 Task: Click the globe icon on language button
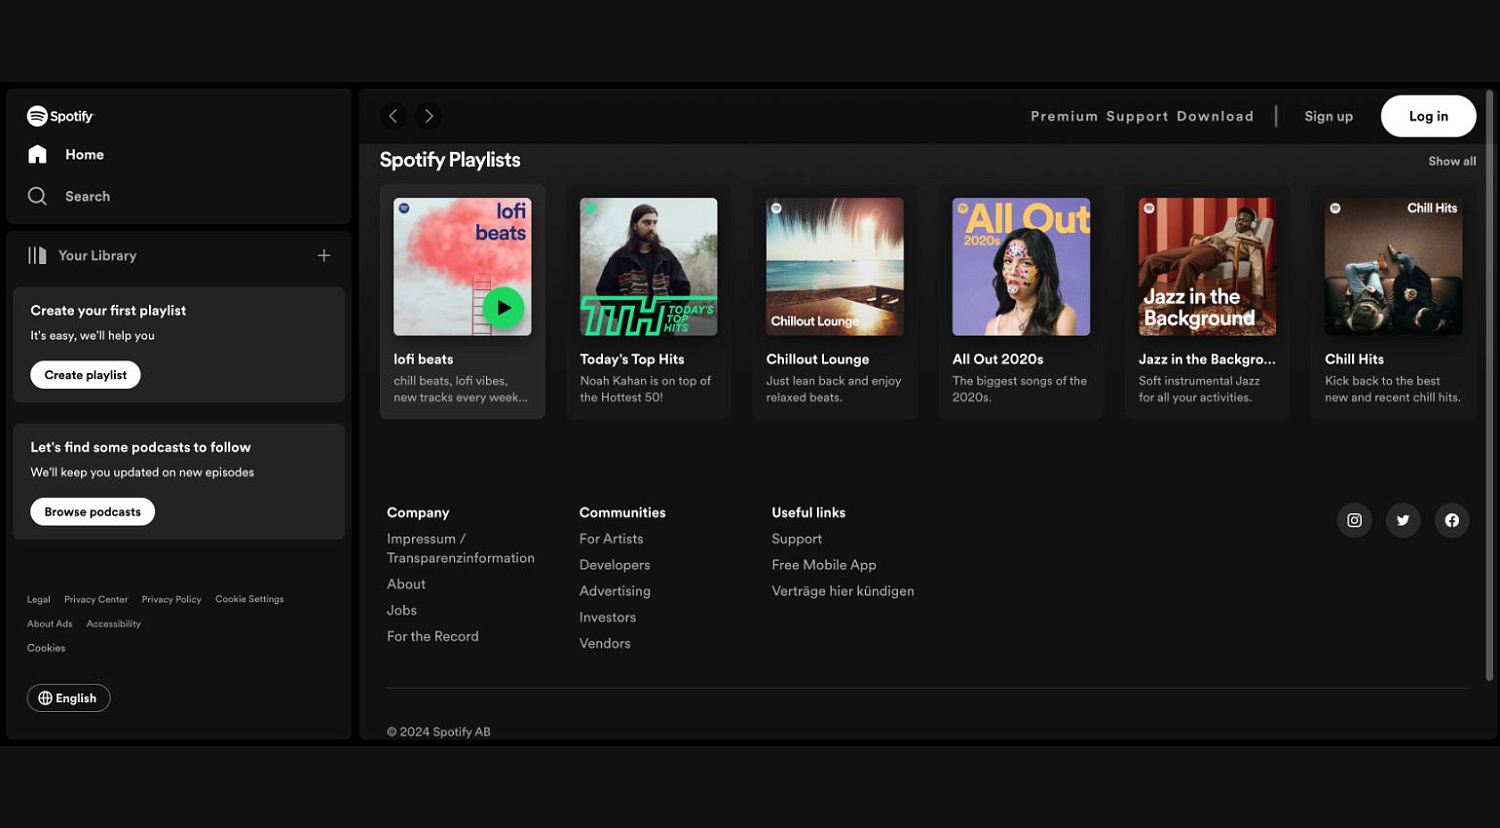tap(45, 698)
